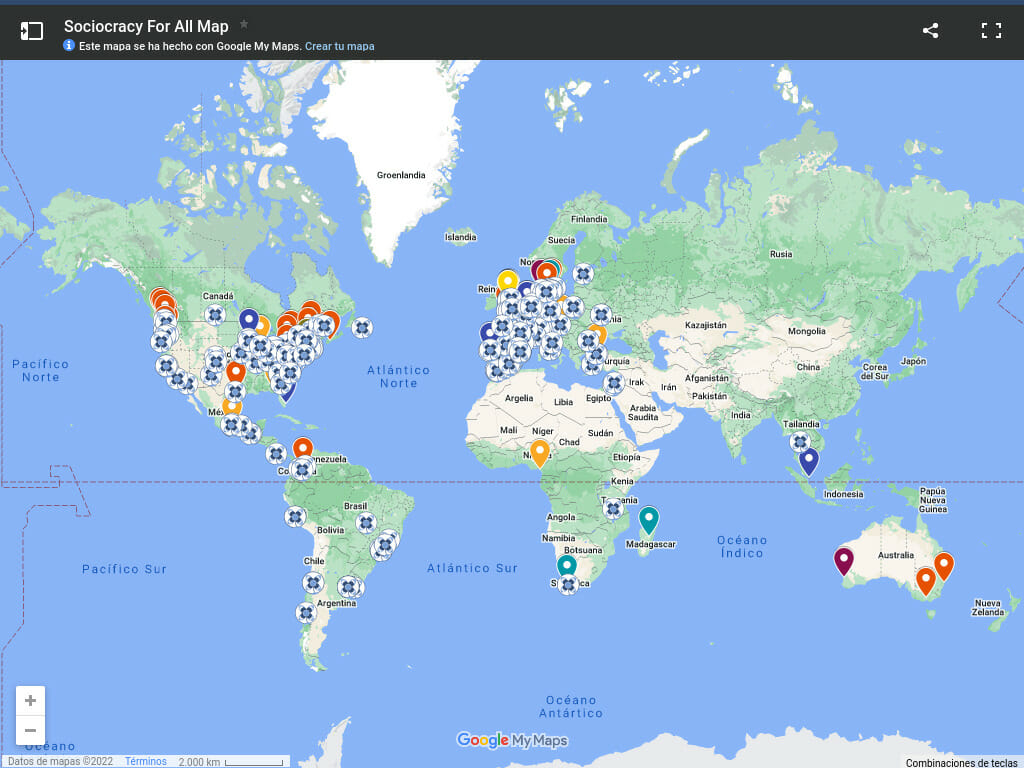Click the share icon
The image size is (1024, 768).
[930, 30]
